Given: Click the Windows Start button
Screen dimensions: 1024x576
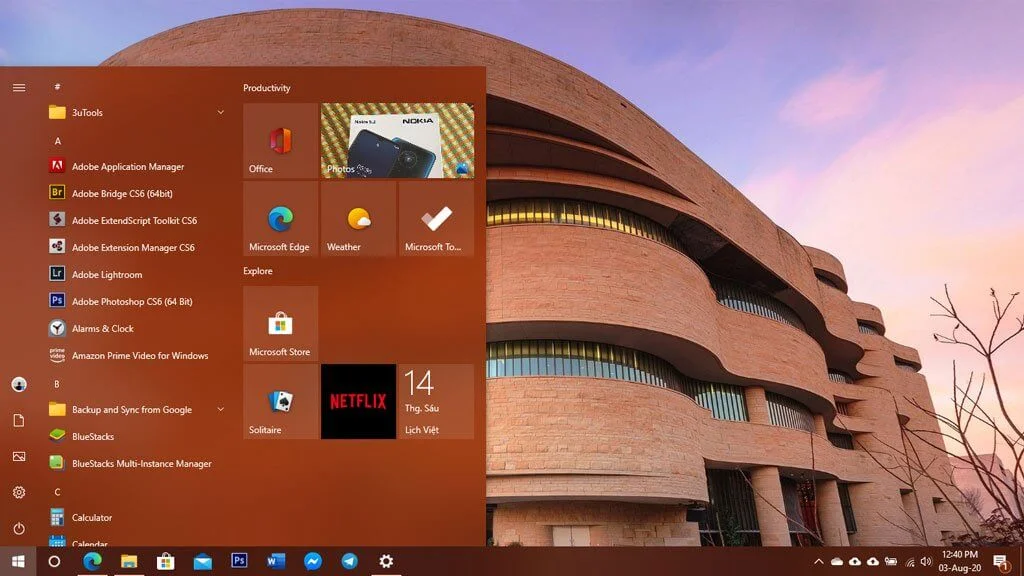Looking at the screenshot, I should (x=18, y=561).
